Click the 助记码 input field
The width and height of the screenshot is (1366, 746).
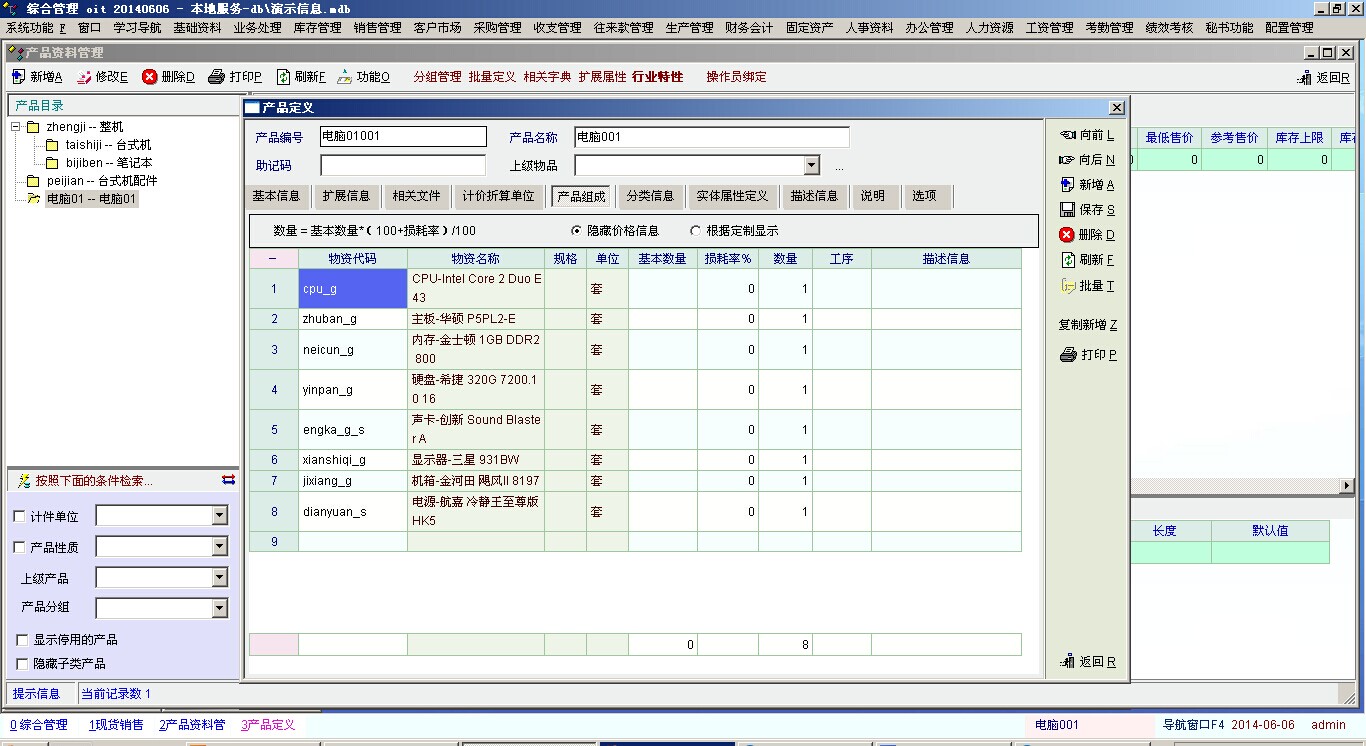(402, 166)
